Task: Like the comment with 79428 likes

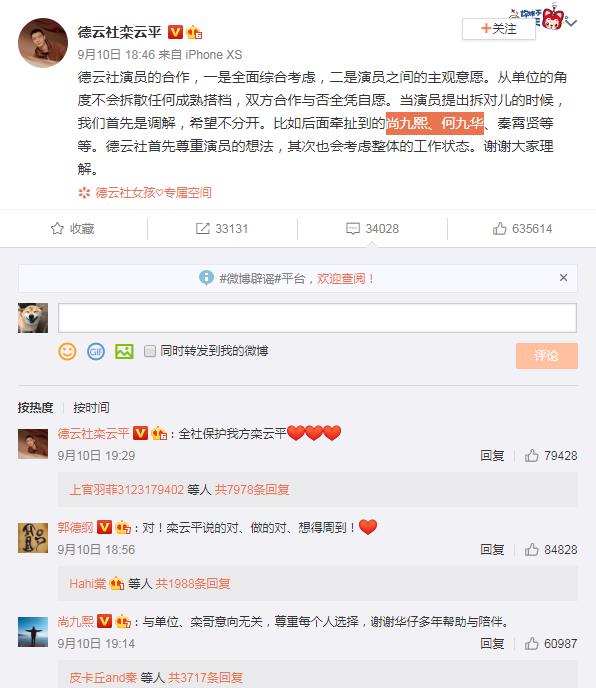Action: [531, 455]
